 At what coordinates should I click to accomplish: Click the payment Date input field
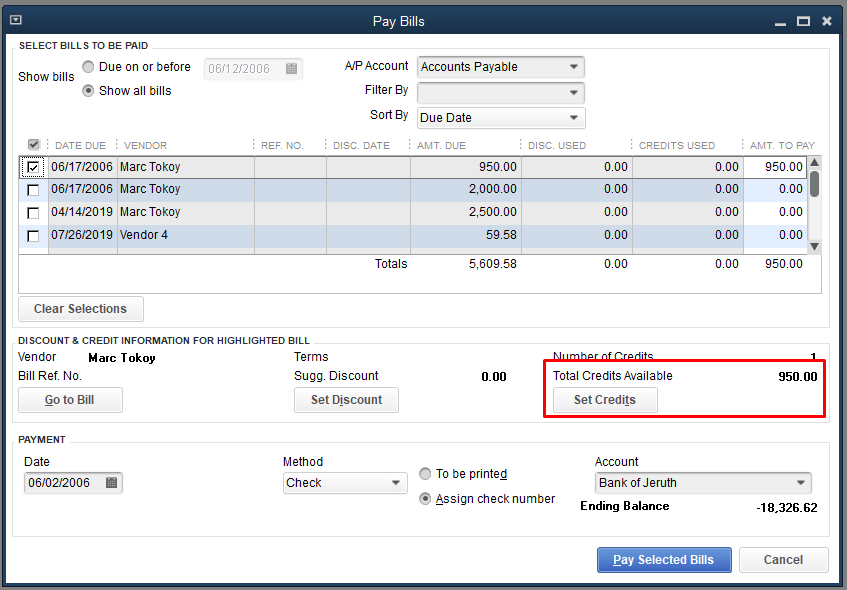(62, 483)
